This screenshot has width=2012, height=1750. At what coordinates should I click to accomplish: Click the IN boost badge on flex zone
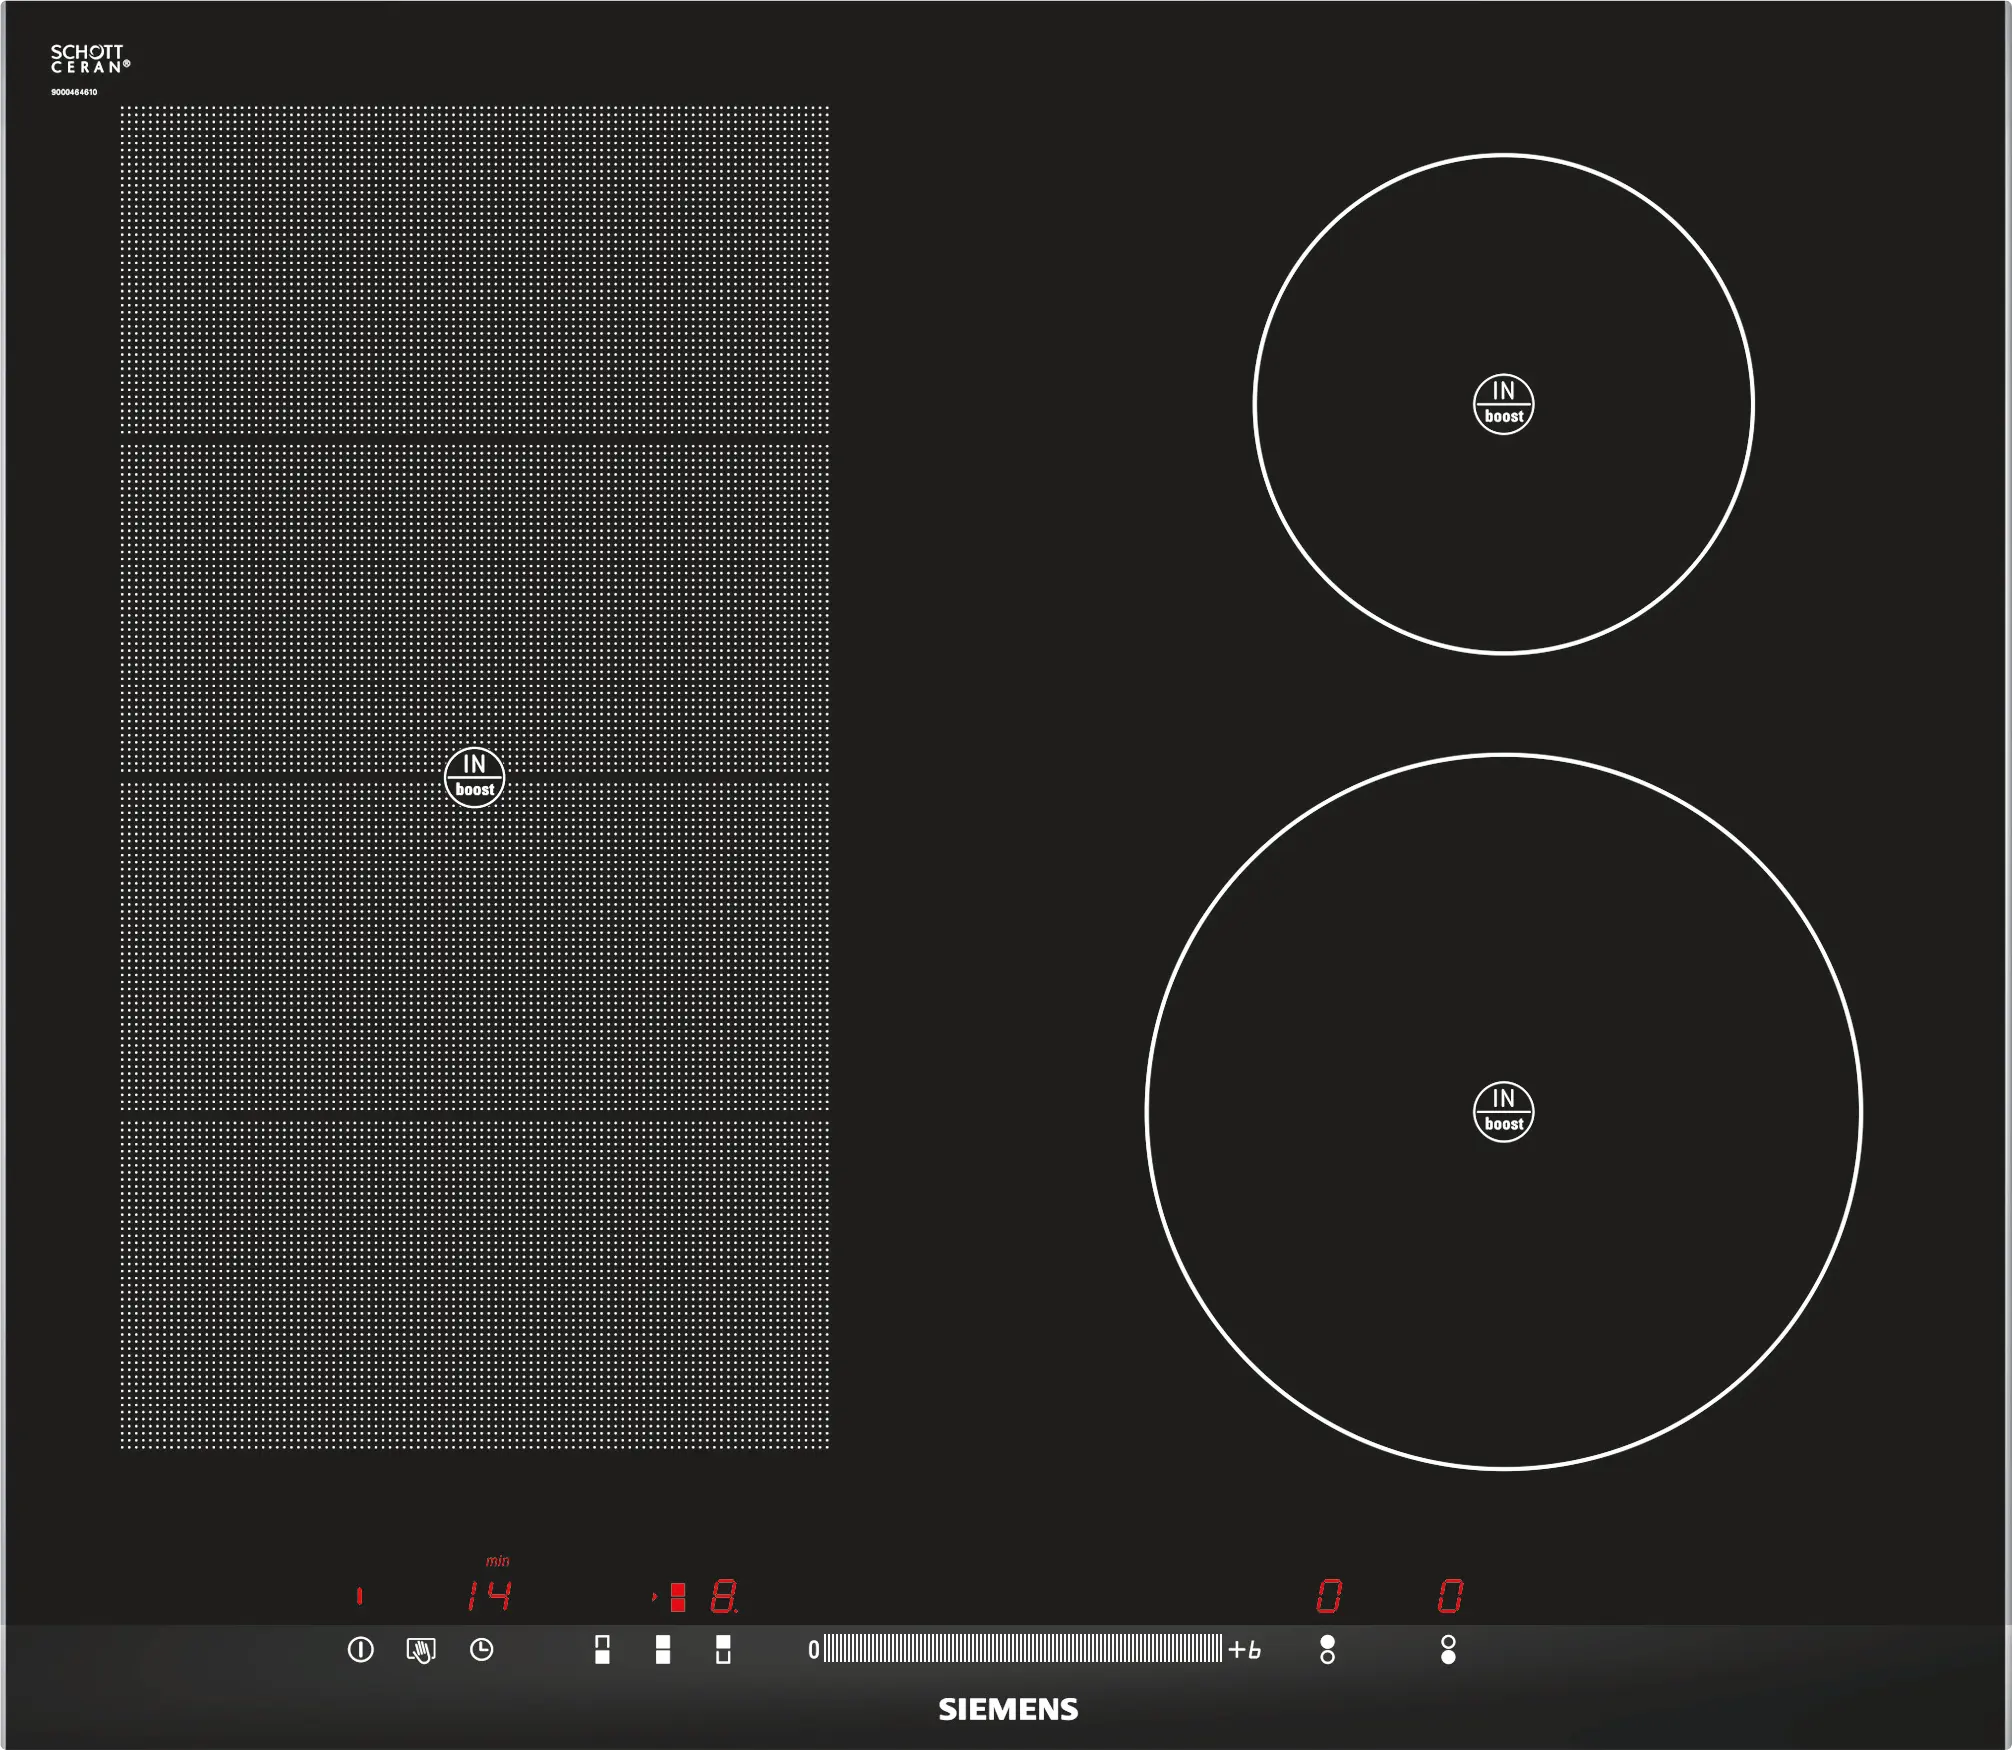474,777
